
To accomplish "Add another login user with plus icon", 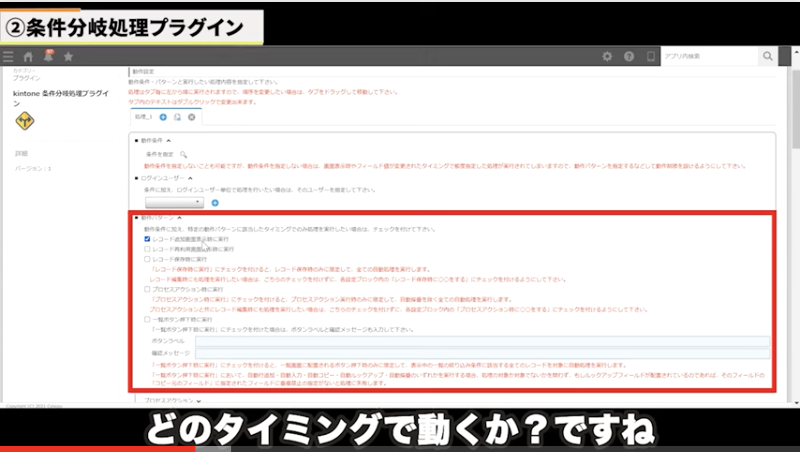I will tap(214, 202).
